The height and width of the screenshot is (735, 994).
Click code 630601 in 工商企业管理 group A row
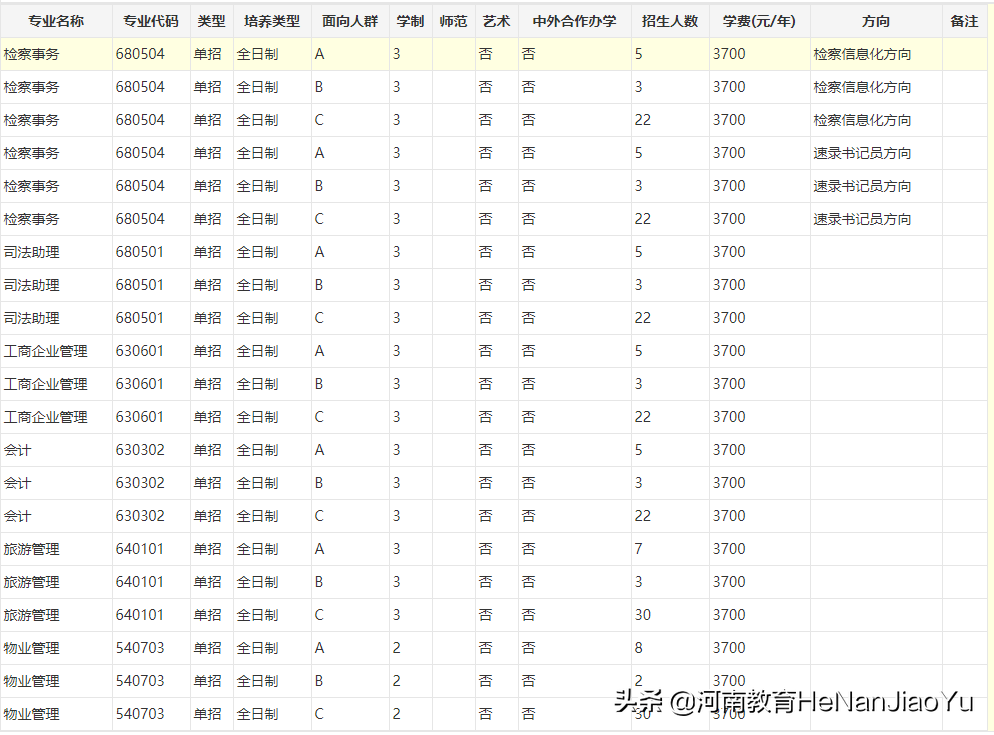coord(139,351)
